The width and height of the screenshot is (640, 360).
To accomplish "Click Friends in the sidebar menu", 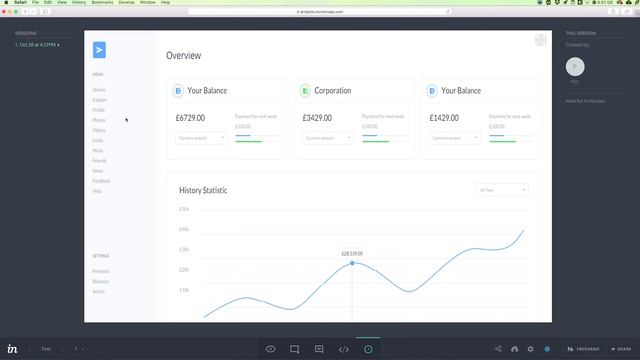I will pyautogui.click(x=99, y=161).
